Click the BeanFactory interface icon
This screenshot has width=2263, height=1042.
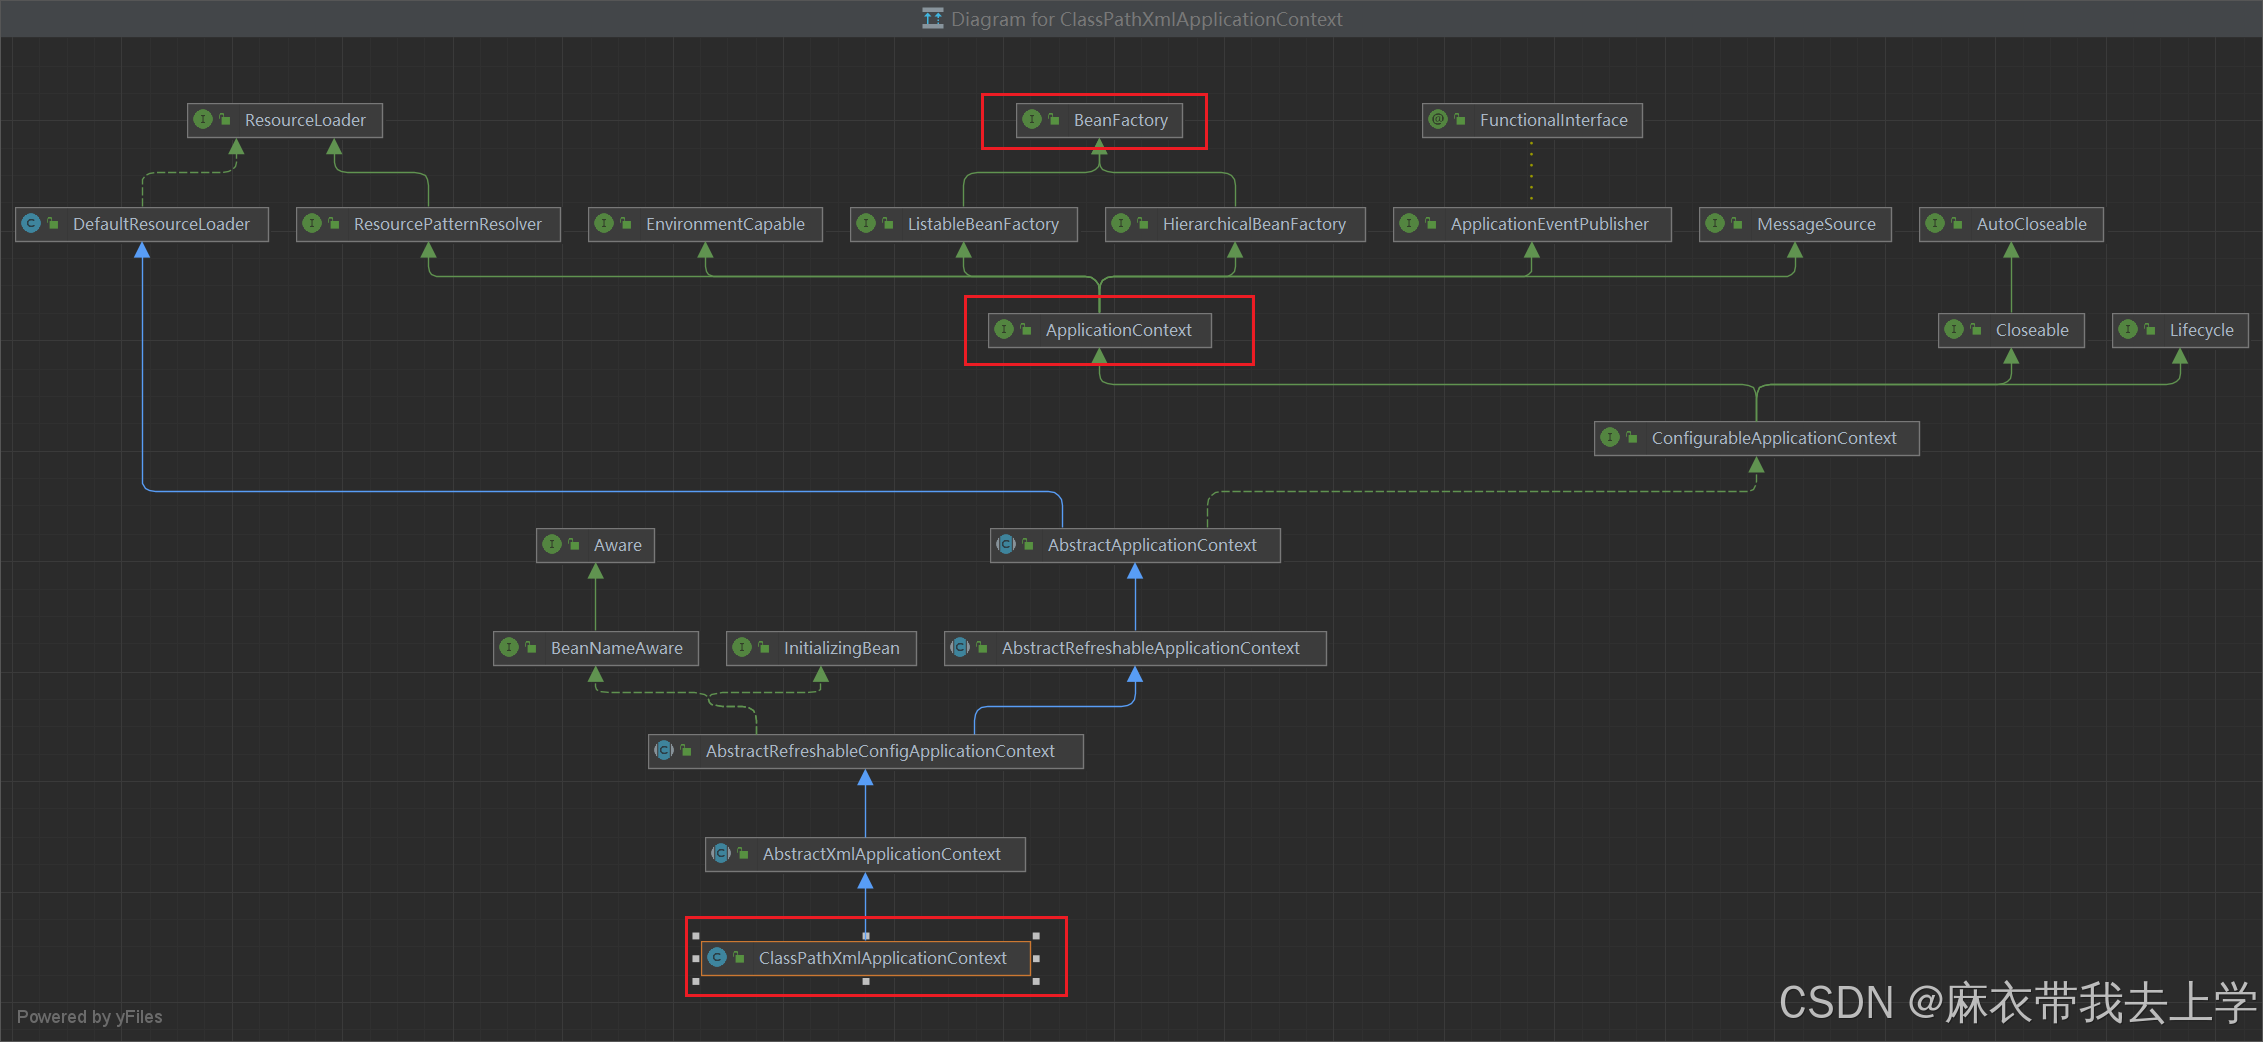1032,120
